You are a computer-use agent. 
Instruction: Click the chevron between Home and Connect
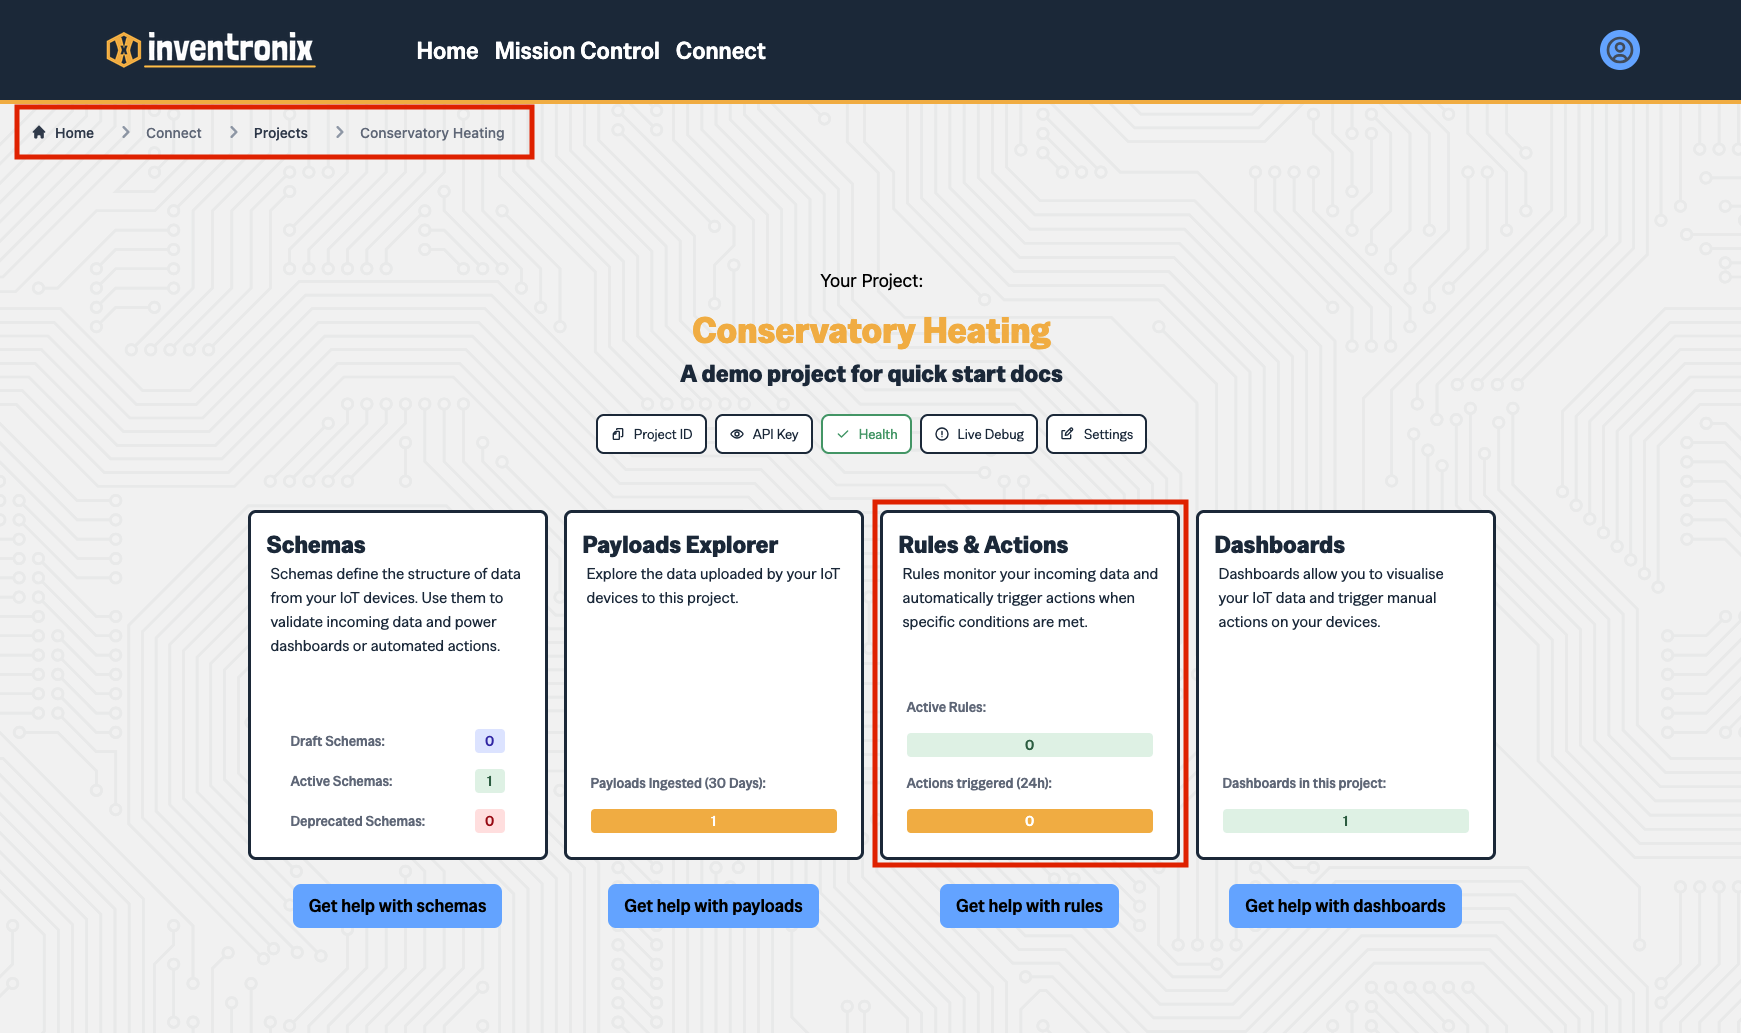point(125,132)
